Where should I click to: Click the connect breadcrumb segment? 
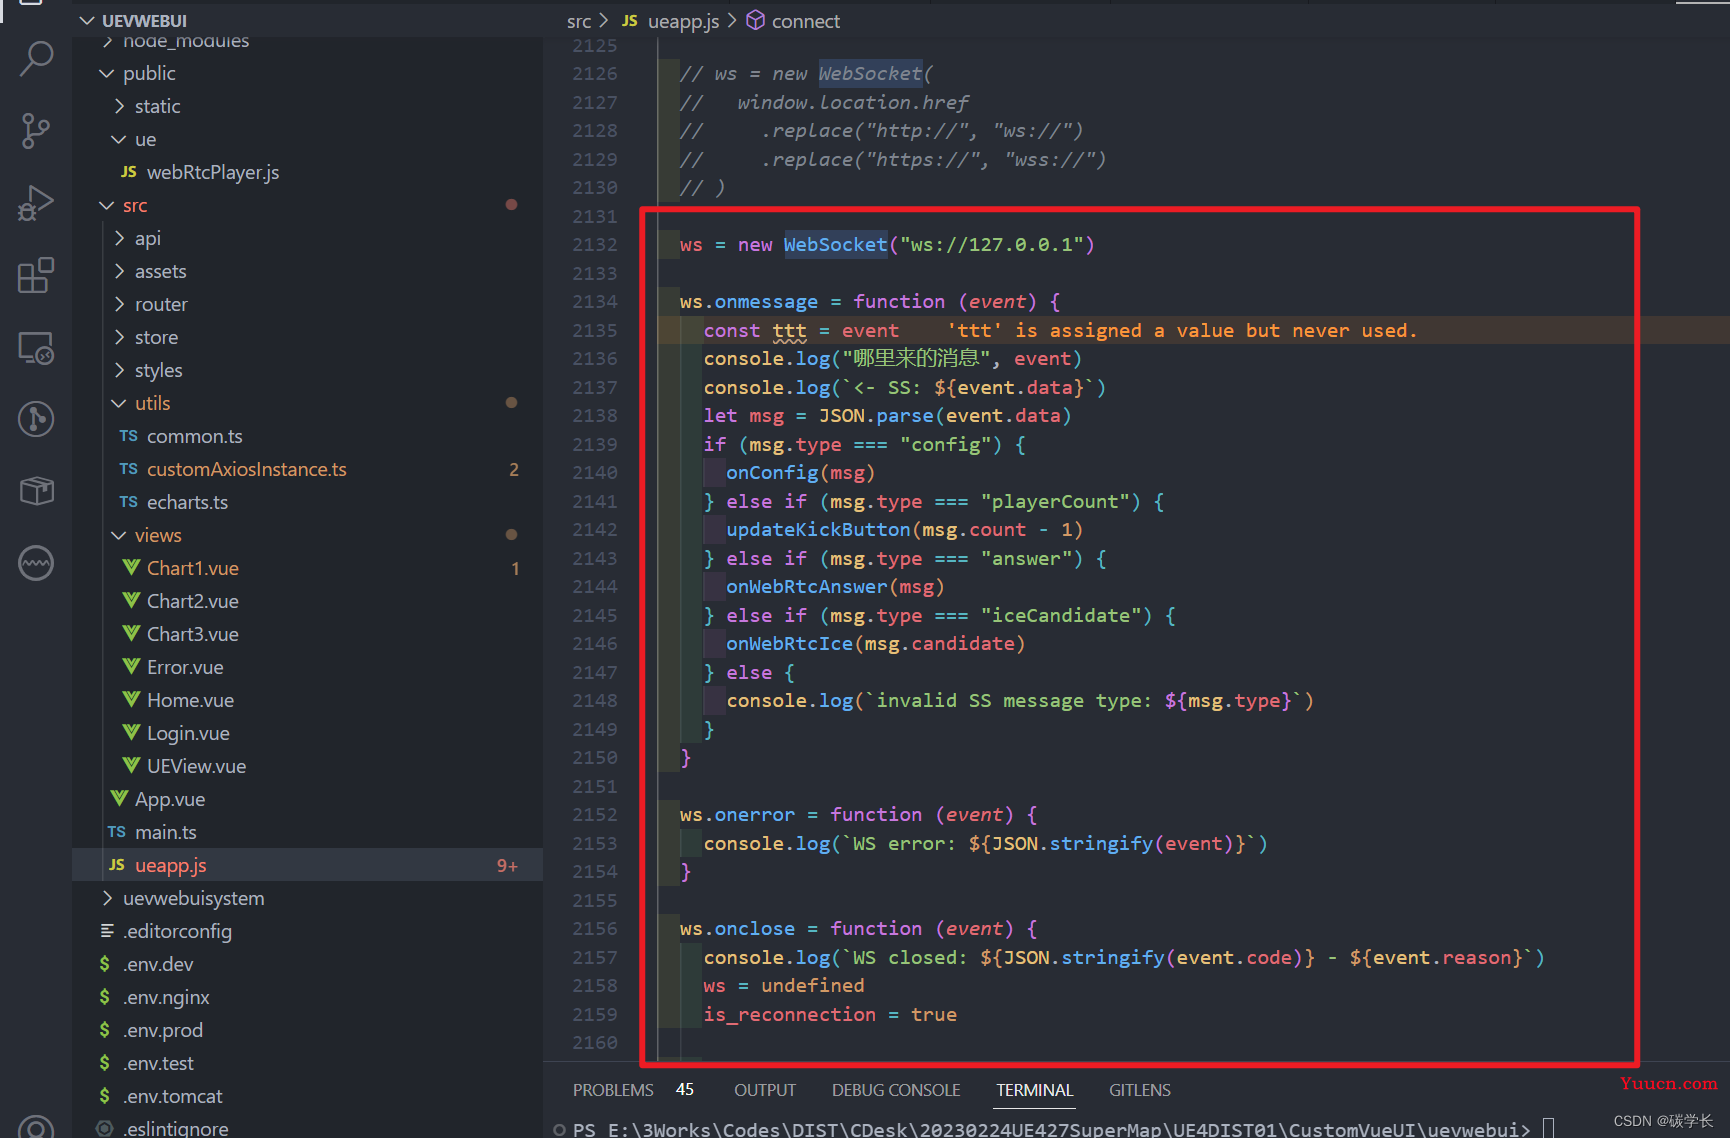[x=806, y=21]
